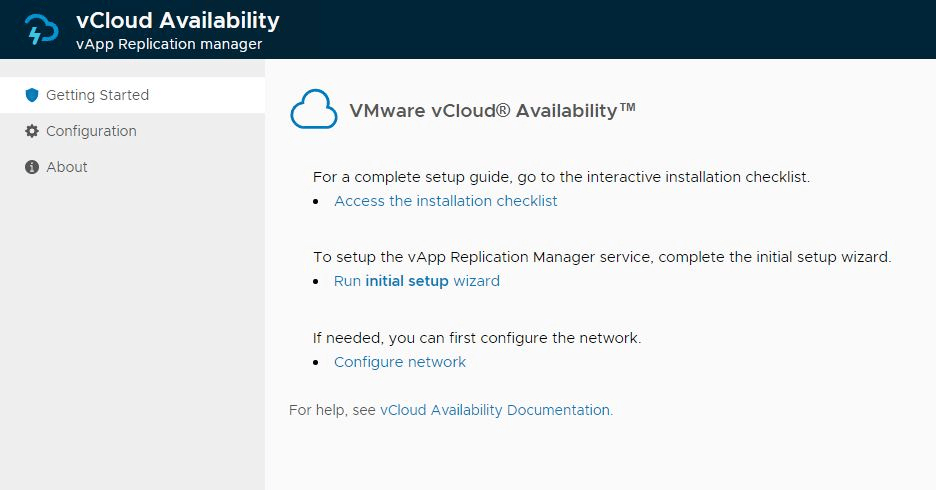This screenshot has width=936, height=490.
Task: Click the "To setup the vApp Replication Manager" sentence
Action: coord(601,257)
